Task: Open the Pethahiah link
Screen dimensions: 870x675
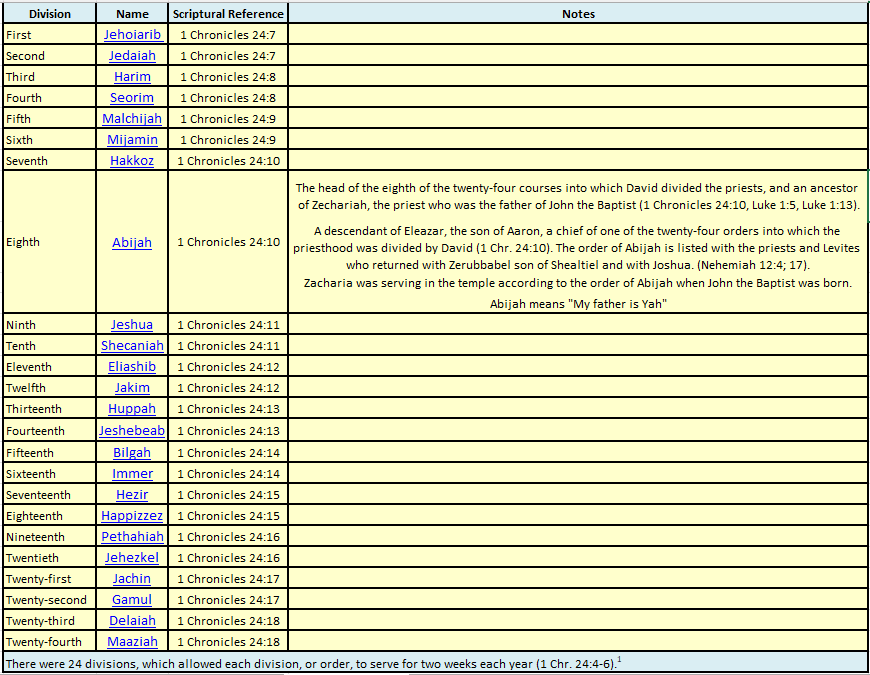Action: 132,537
